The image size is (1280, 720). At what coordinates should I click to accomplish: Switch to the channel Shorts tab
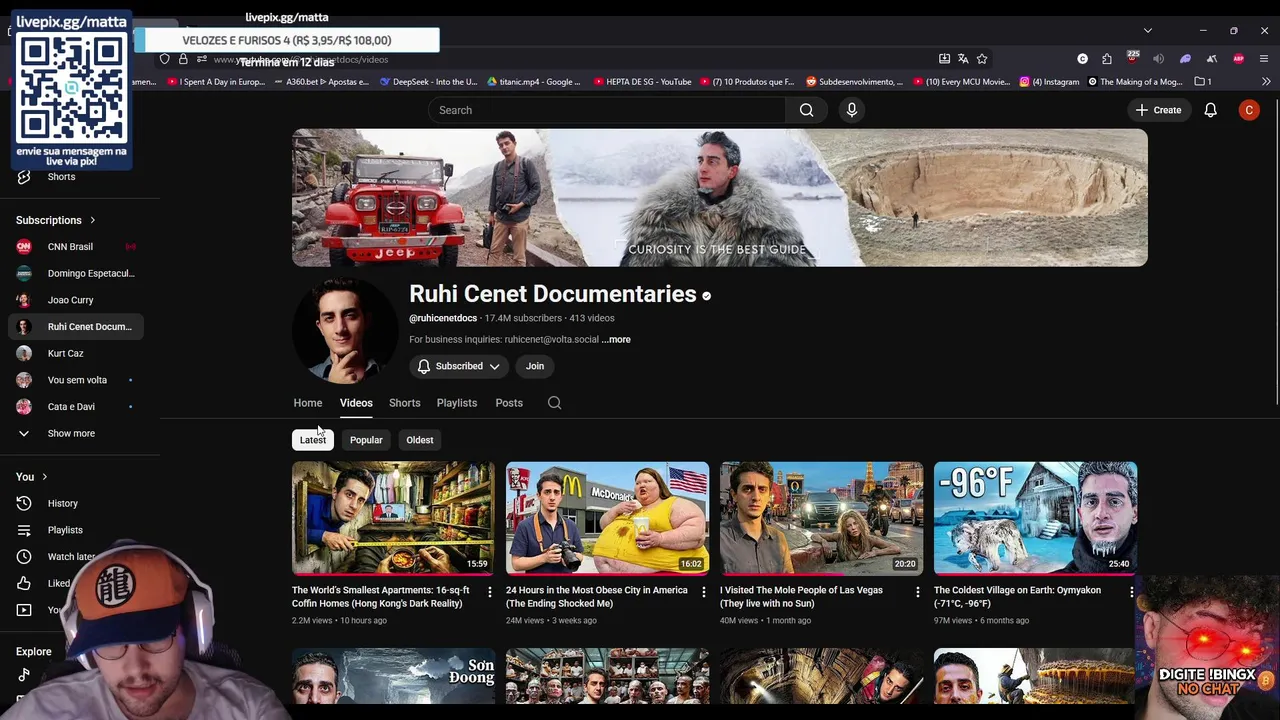click(404, 403)
